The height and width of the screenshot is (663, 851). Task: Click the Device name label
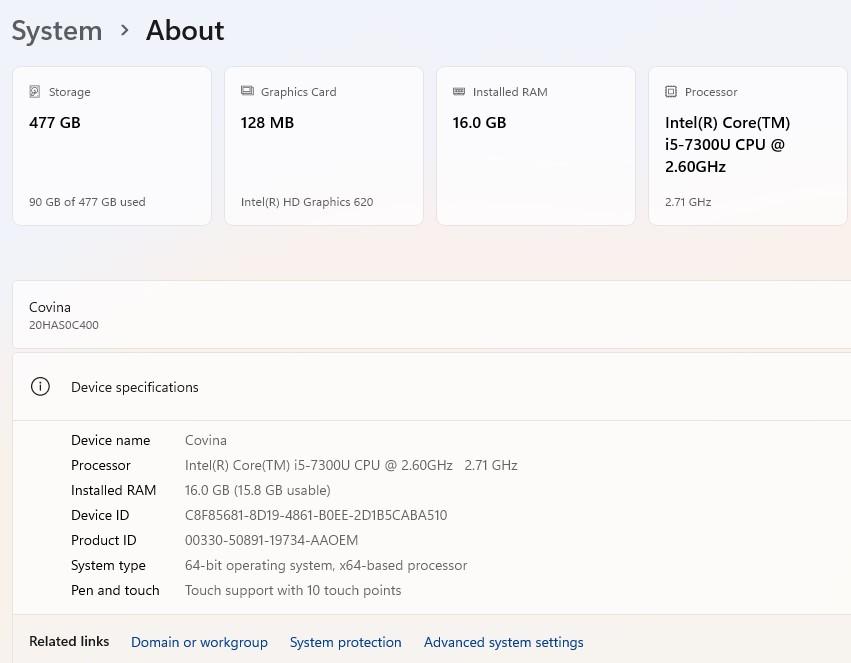tap(110, 440)
